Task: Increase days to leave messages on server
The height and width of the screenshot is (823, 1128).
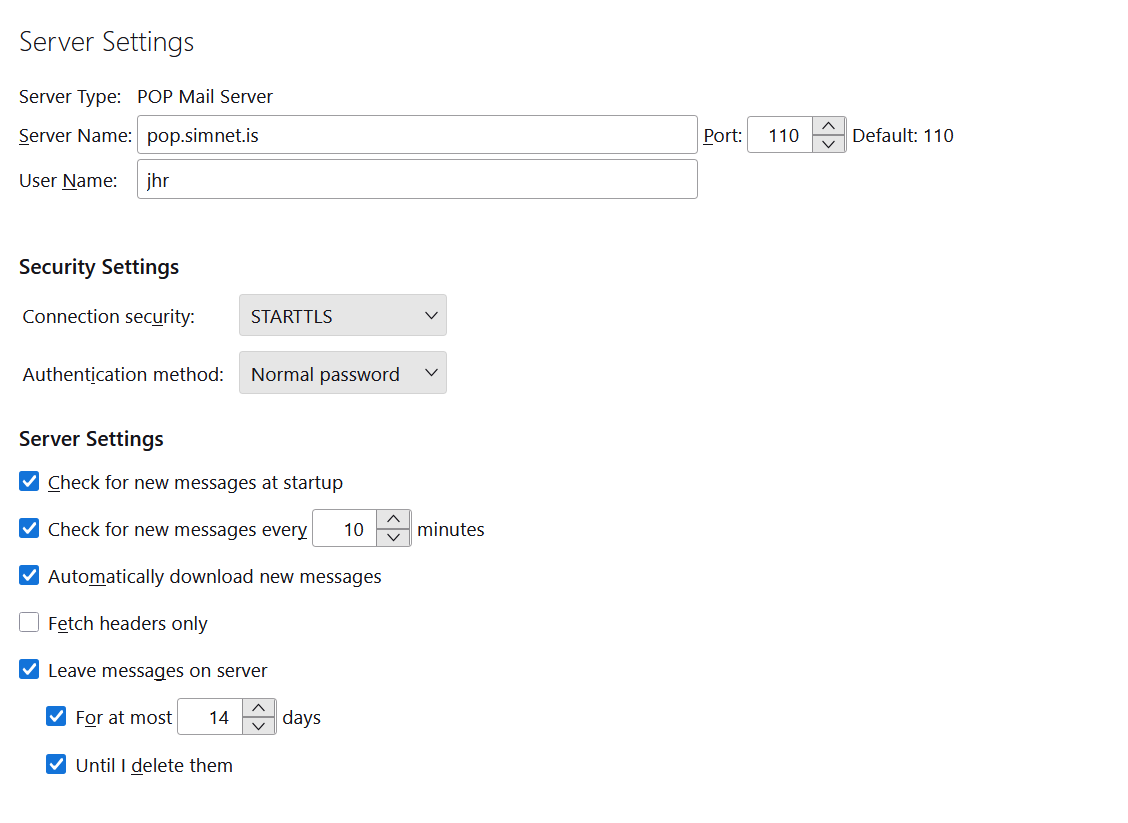Action: 259,708
